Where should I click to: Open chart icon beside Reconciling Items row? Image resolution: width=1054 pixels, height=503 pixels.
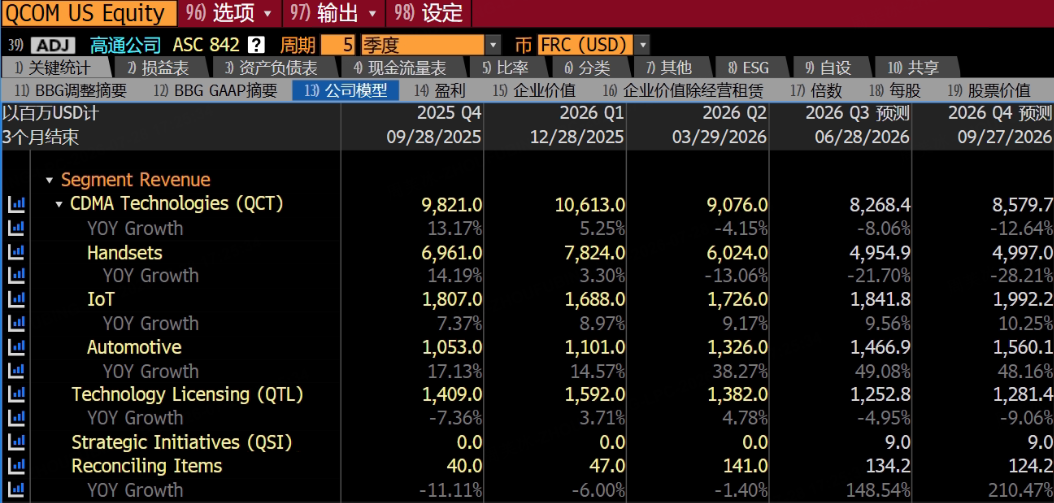point(16,466)
